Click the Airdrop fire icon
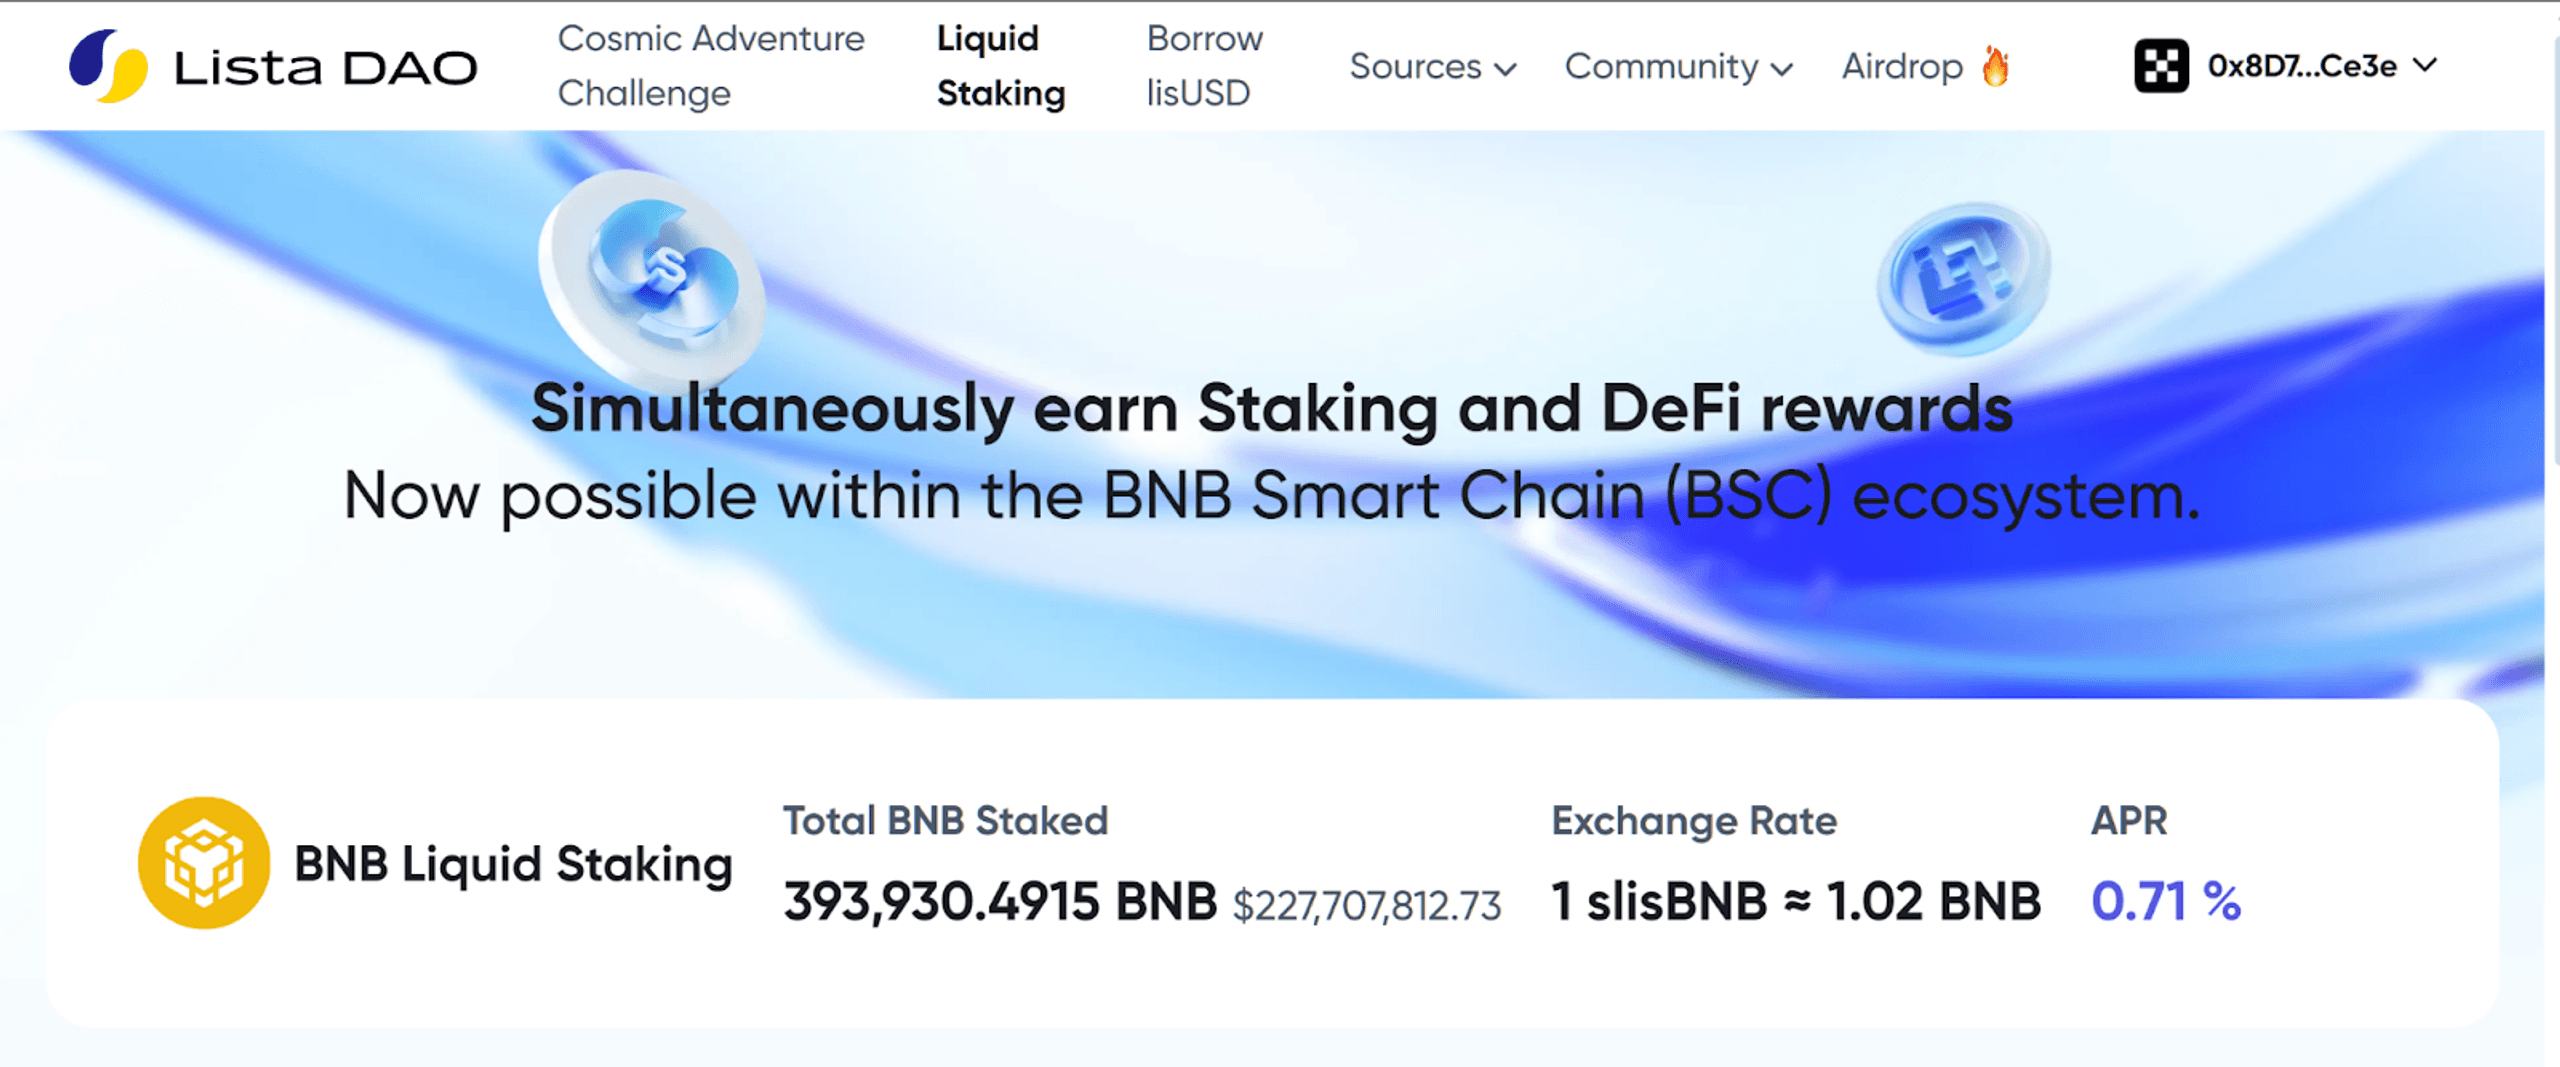2560x1067 pixels. (x=1995, y=67)
